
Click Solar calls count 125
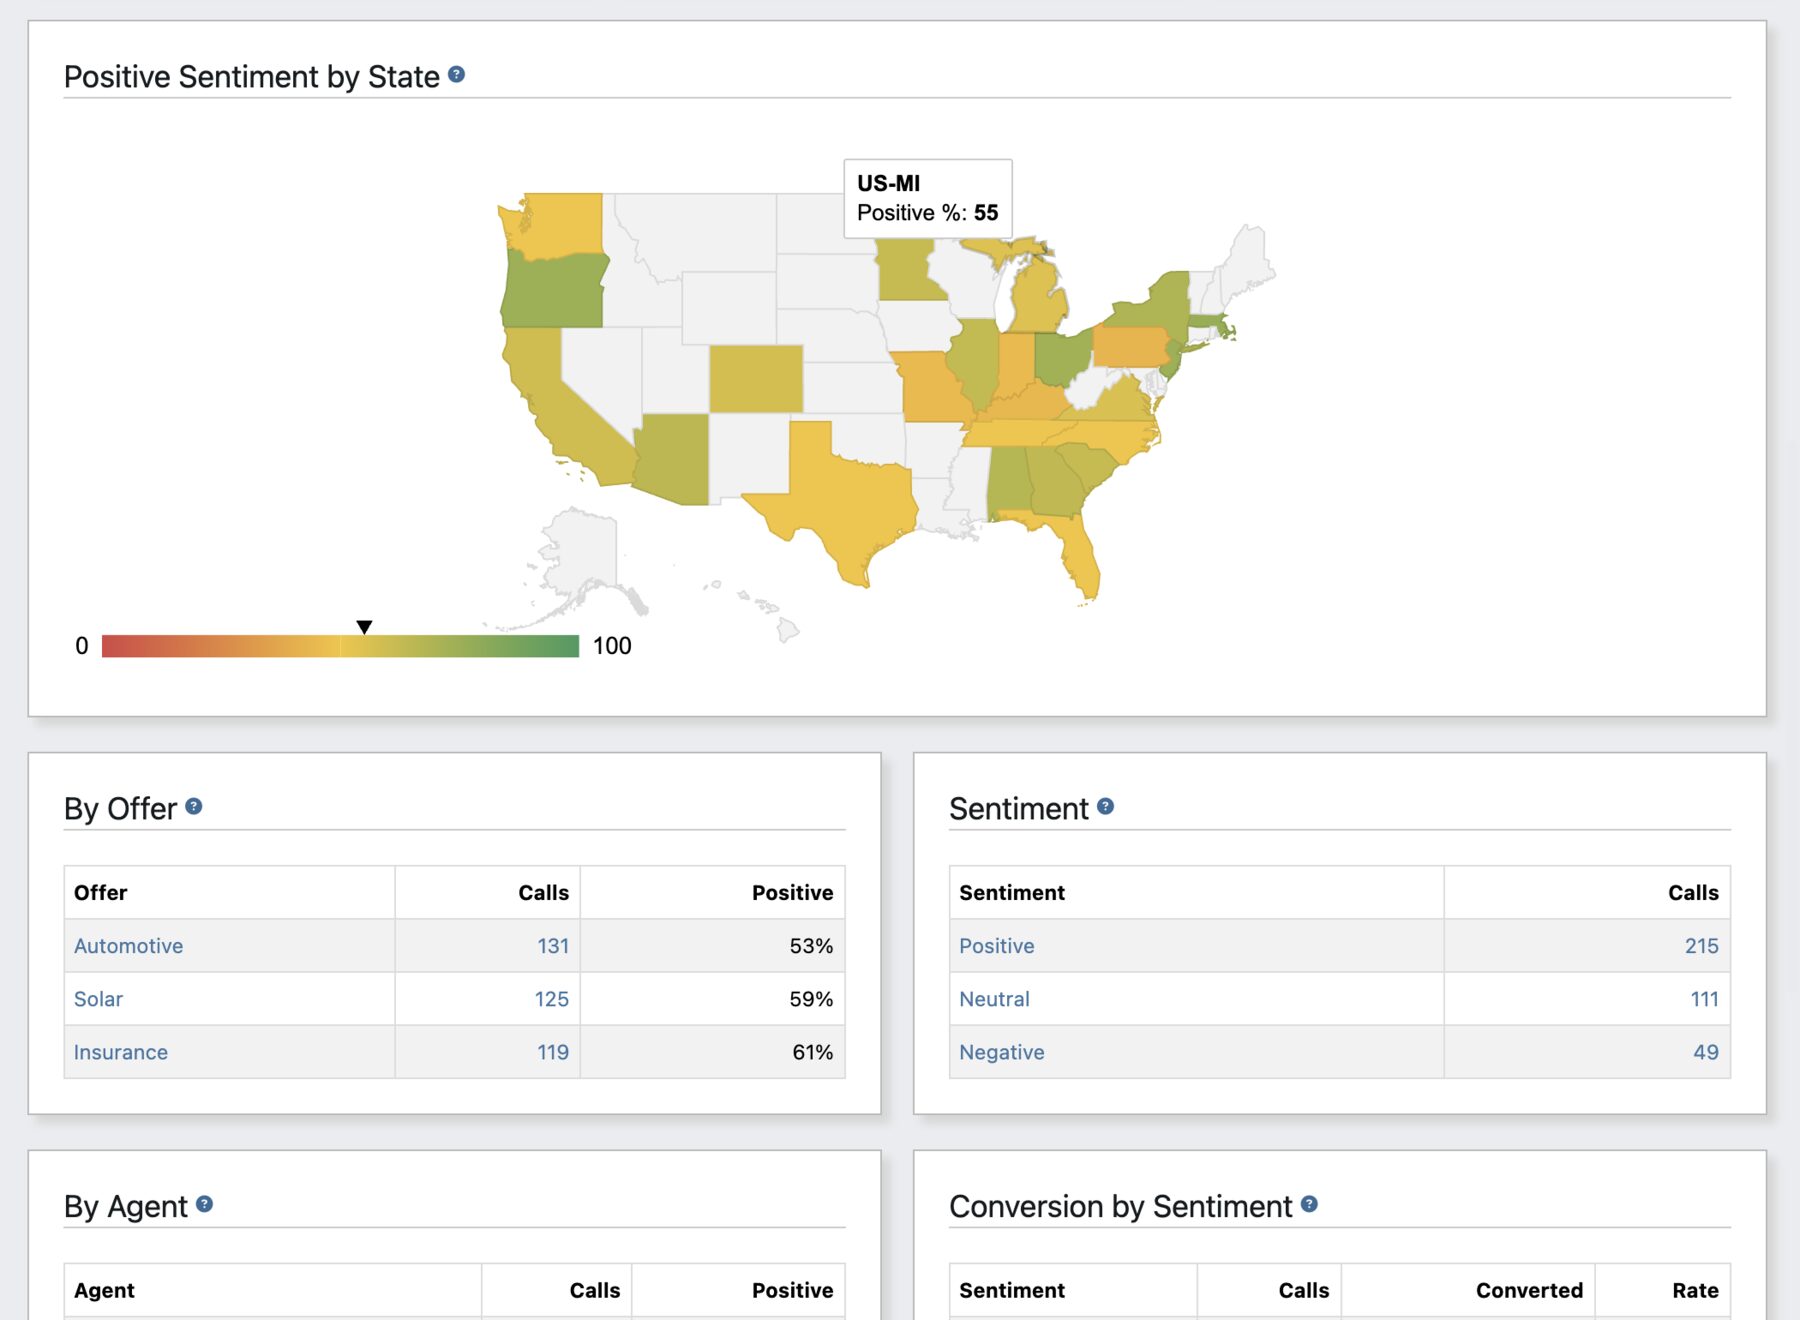point(551,999)
